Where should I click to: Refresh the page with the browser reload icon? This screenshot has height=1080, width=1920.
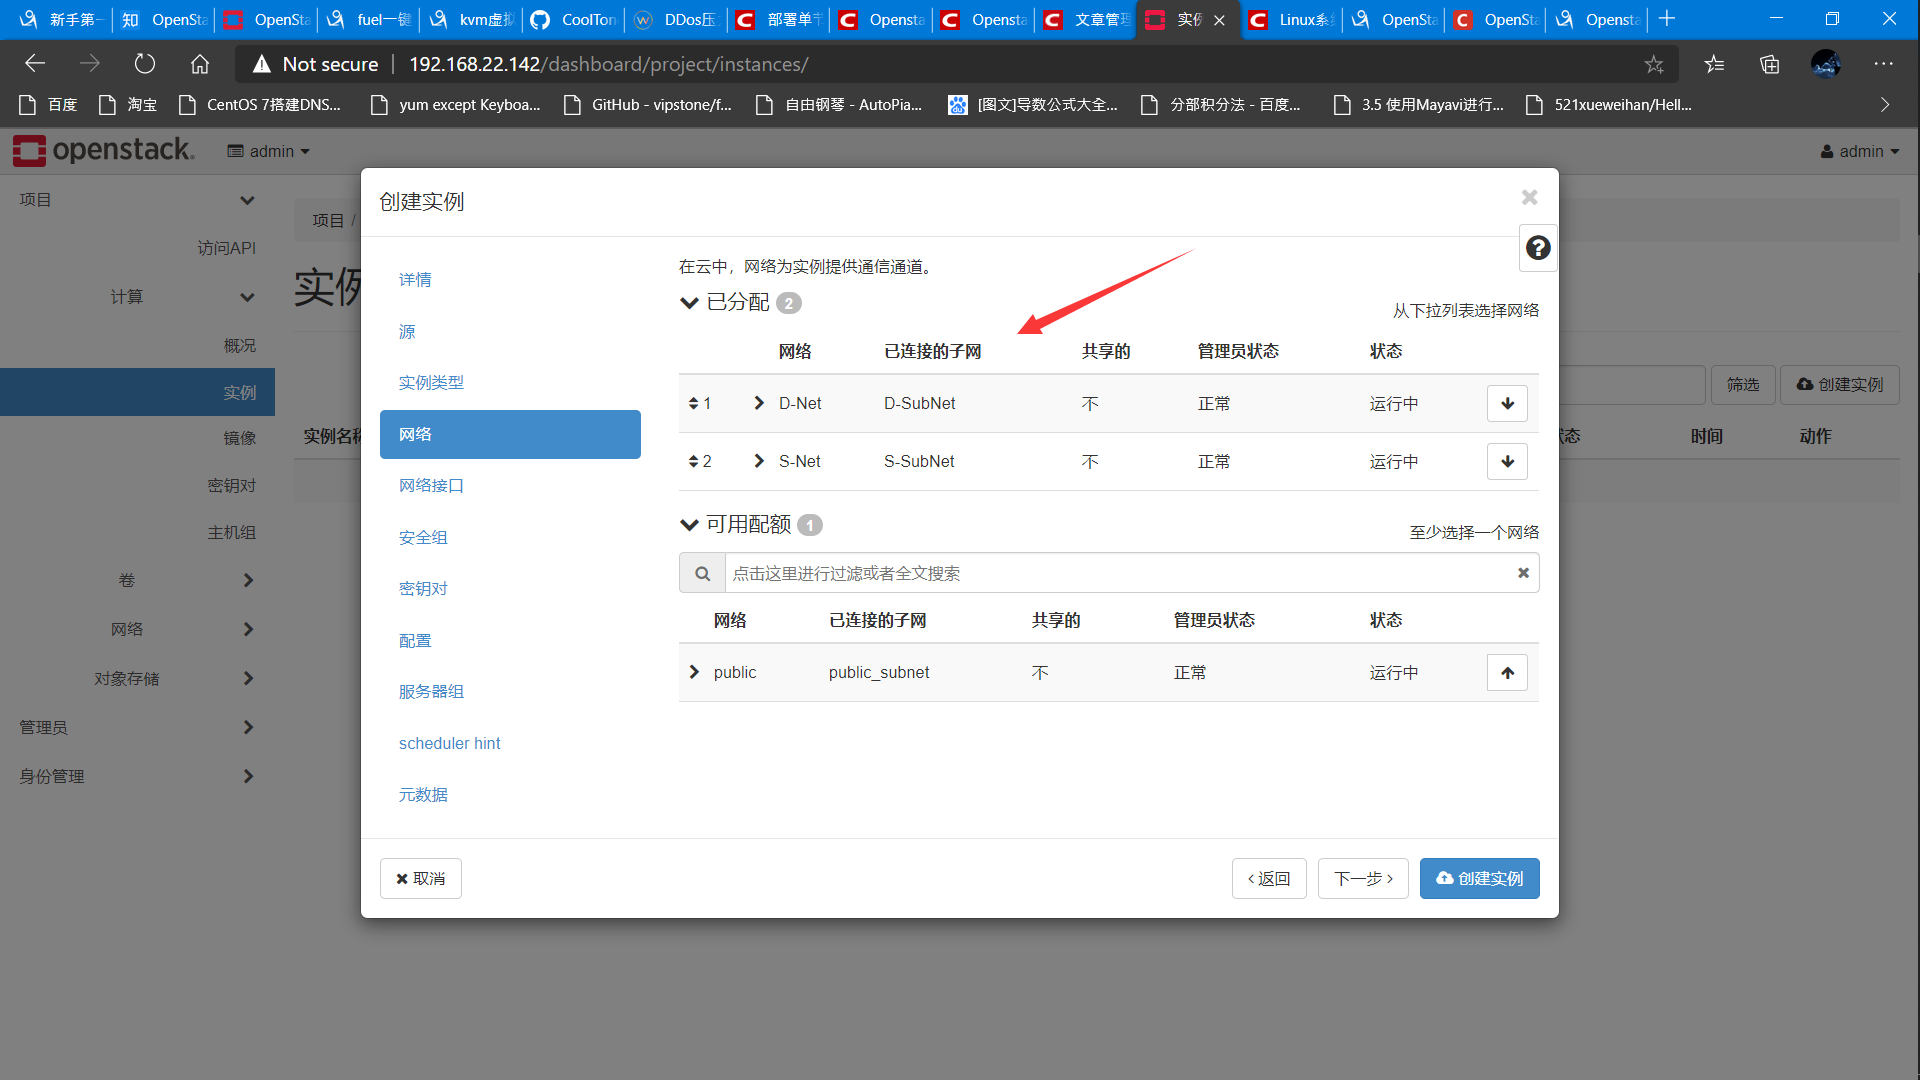(144, 63)
